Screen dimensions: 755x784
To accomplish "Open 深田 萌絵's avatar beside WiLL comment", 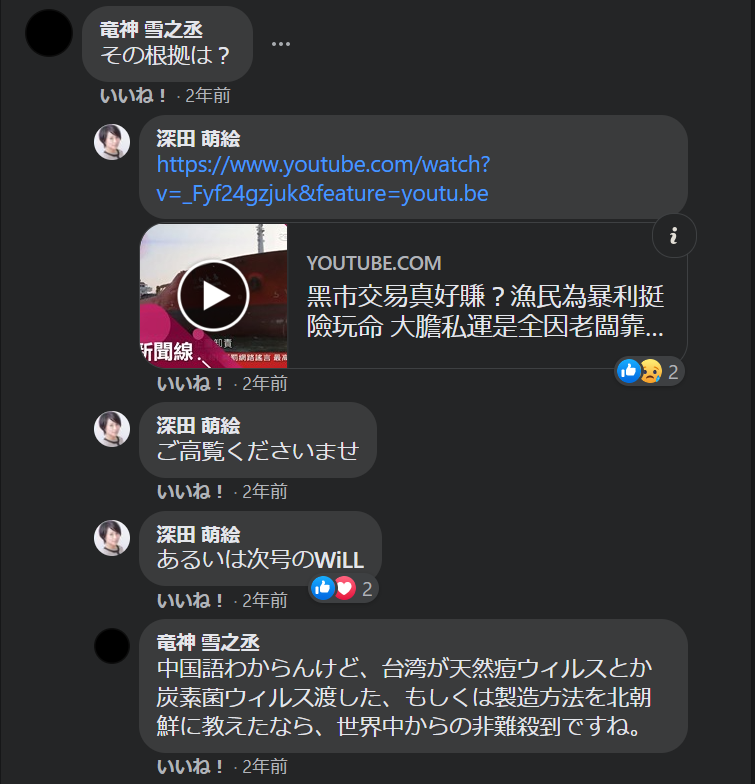I will point(112,538).
